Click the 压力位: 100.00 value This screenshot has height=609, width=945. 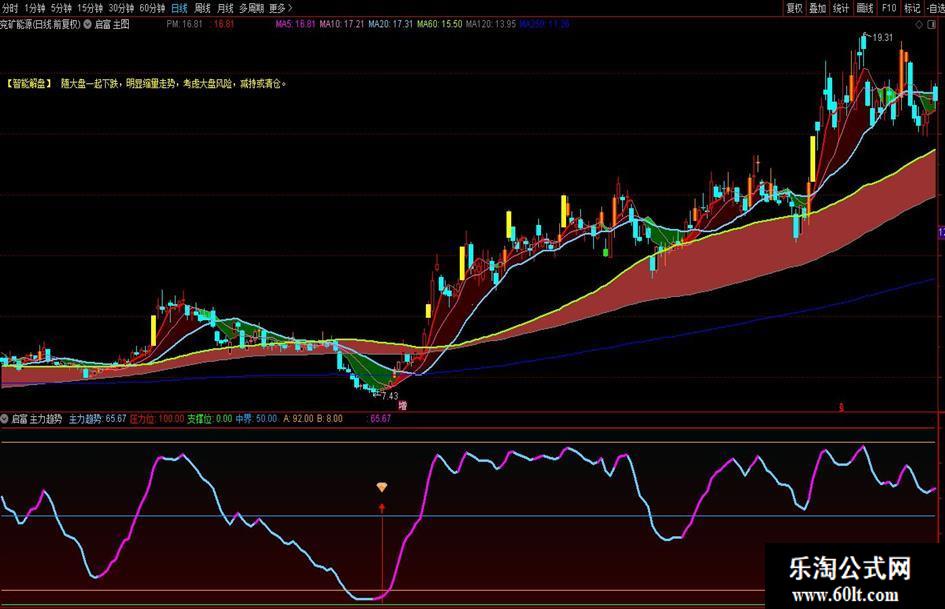(157, 418)
